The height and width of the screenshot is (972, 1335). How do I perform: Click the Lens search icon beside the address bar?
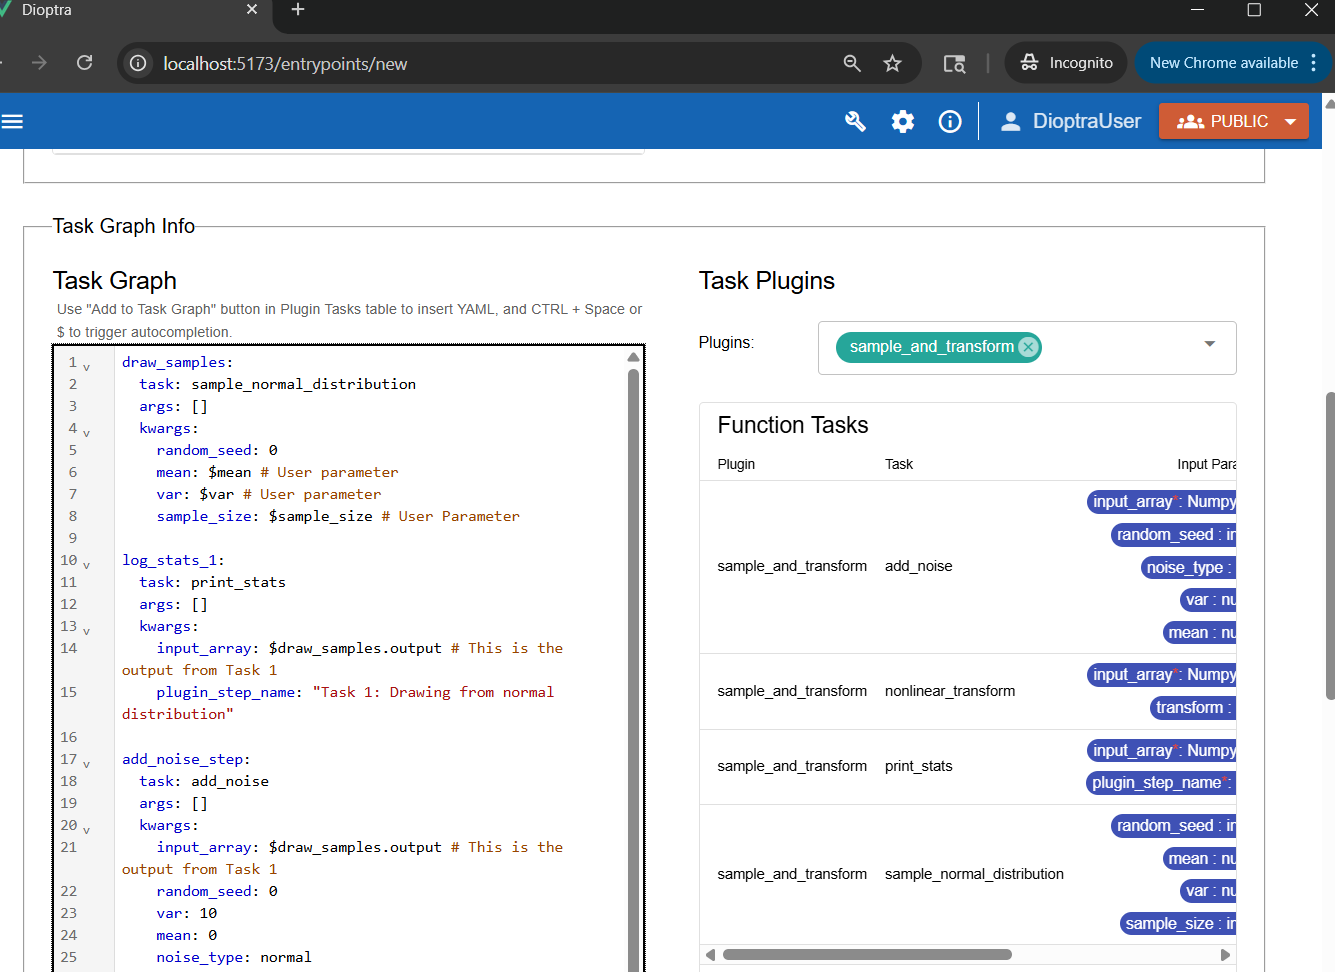[954, 62]
